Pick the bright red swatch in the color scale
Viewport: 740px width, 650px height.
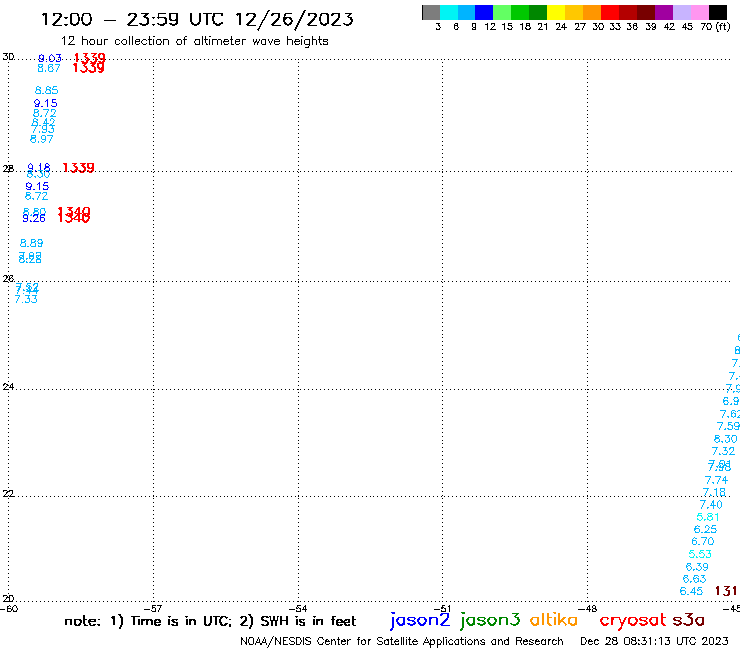point(610,12)
